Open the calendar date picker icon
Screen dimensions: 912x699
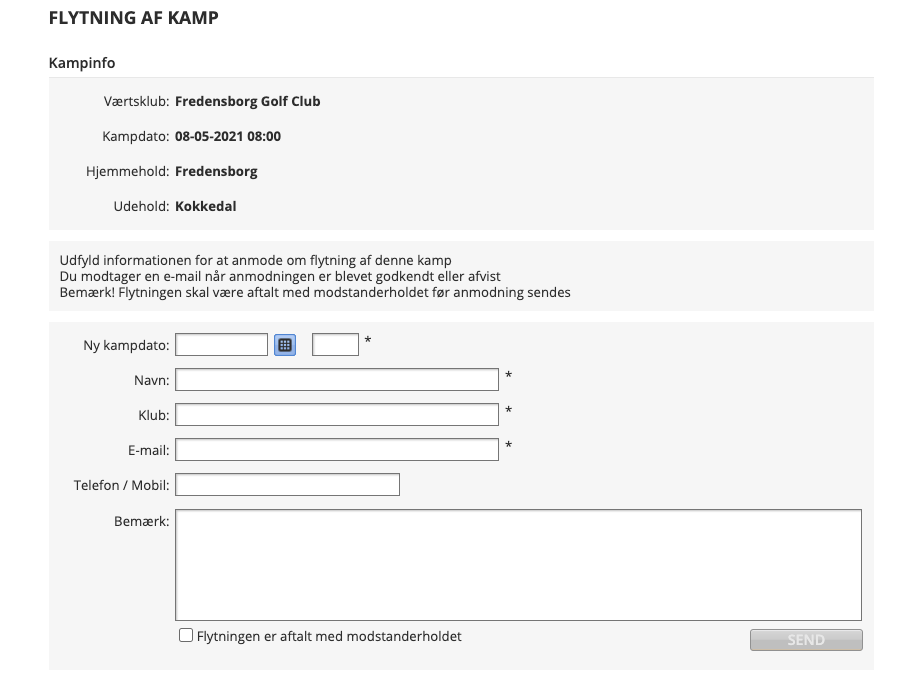point(285,345)
